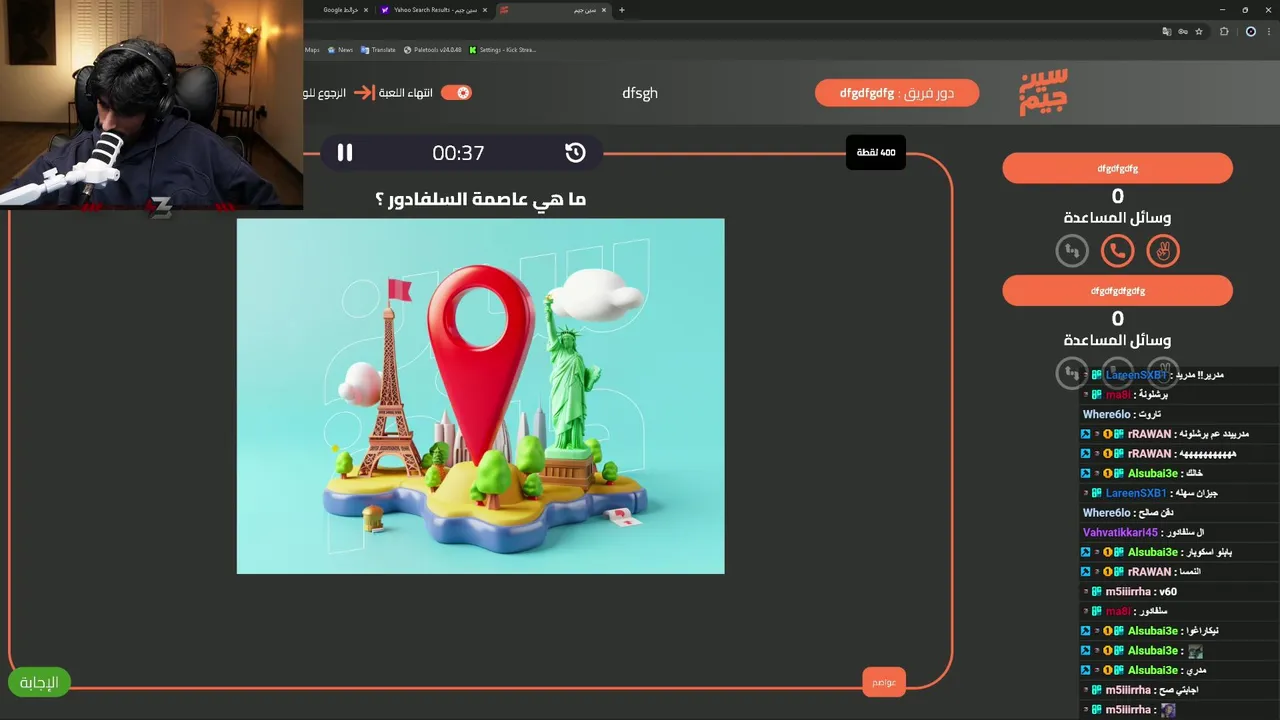This screenshot has width=1280, height=720.
Task: Click the translate page icon in address bar
Action: (x=1166, y=31)
